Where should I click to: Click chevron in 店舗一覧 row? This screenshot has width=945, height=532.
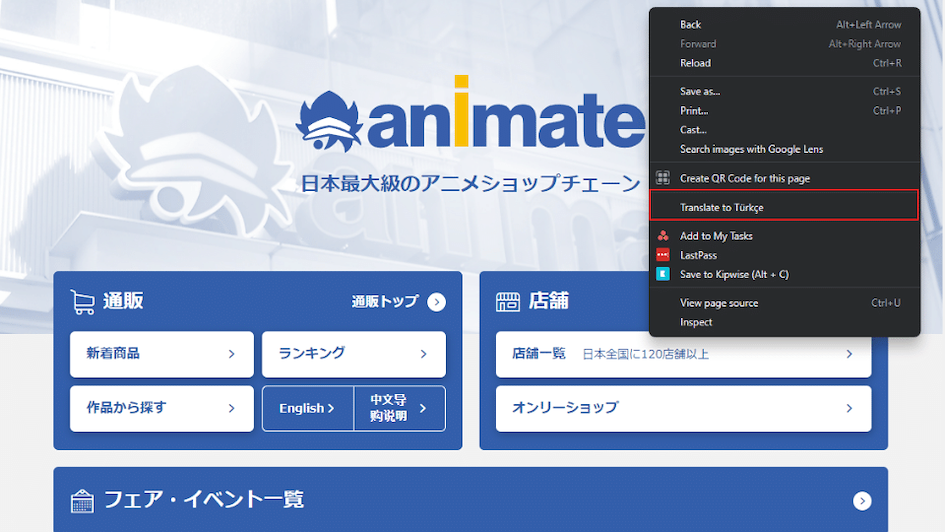(849, 354)
